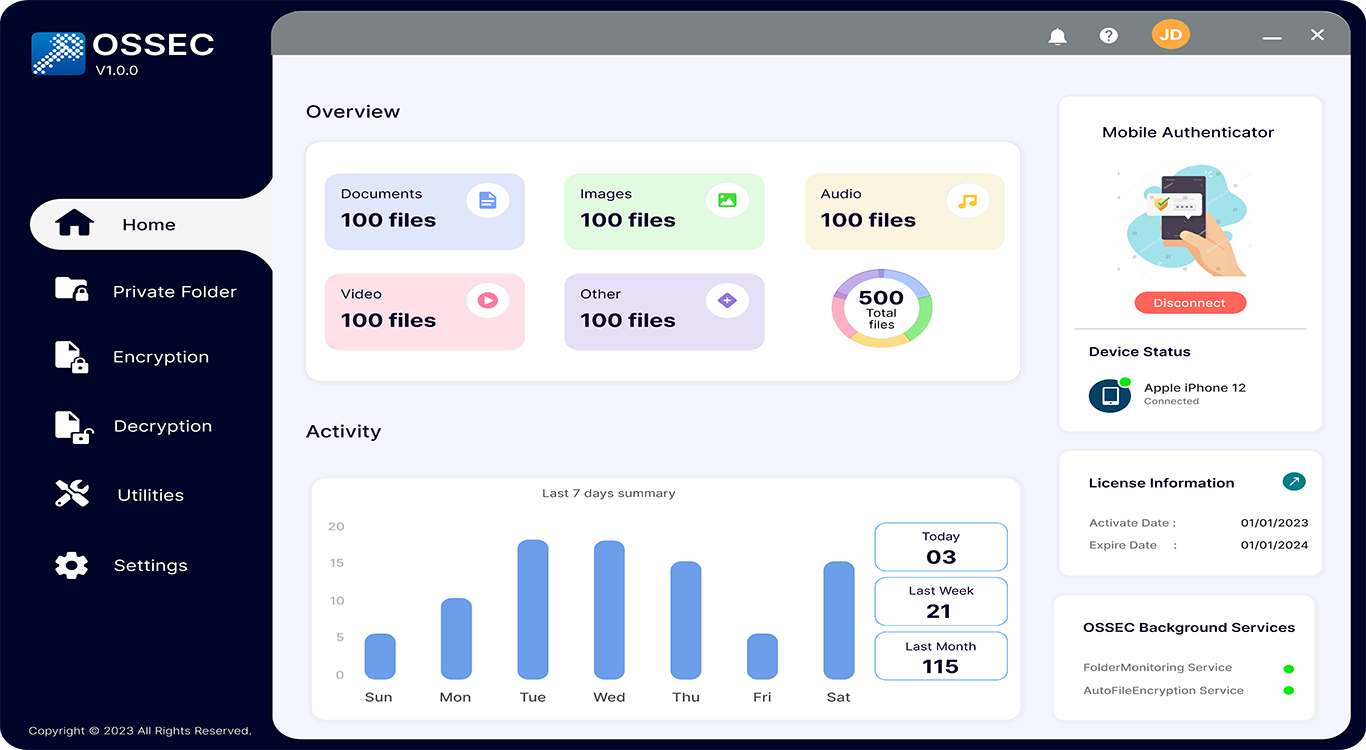Image resolution: width=1366 pixels, height=750 pixels.
Task: Click AutoFileEncryption Service green status dot
Action: pos(1288,690)
